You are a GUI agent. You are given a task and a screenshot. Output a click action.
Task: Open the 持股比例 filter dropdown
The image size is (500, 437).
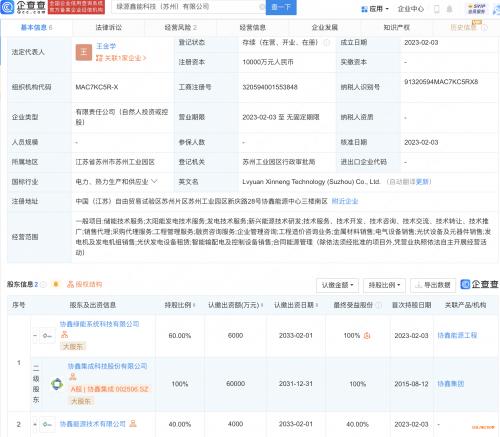(x=384, y=285)
